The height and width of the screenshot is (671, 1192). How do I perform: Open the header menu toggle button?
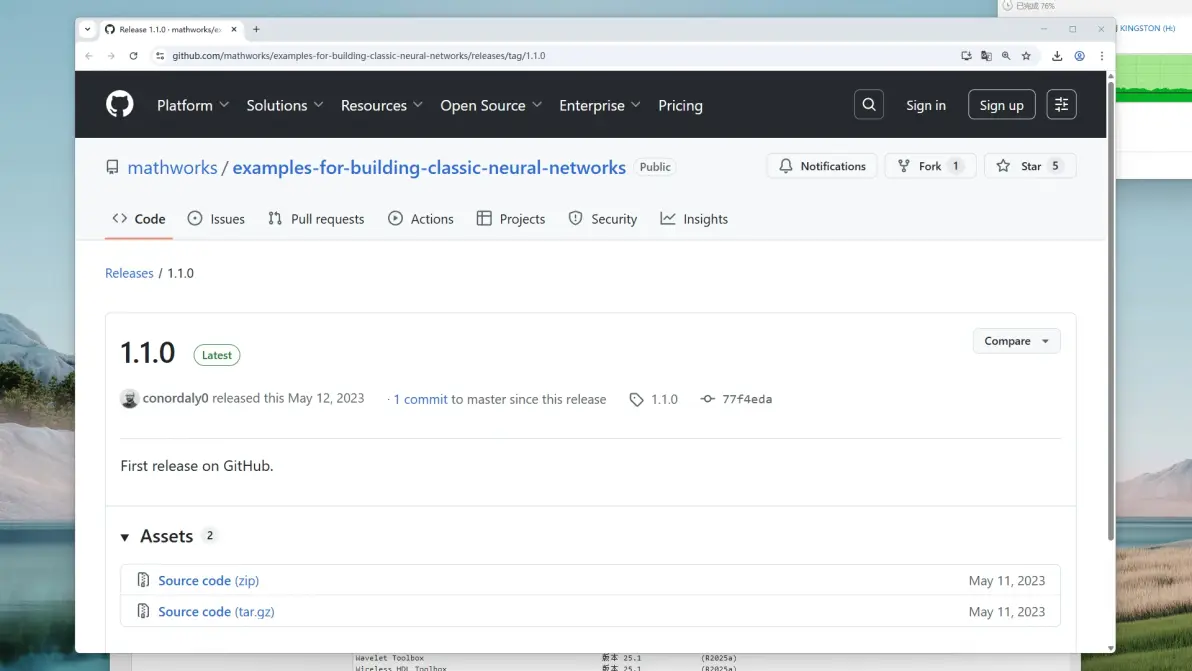(x=1061, y=105)
